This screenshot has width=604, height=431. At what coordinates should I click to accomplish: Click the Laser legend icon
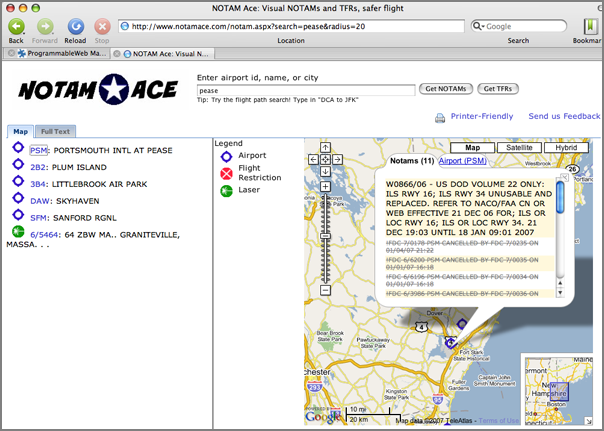pyautogui.click(x=226, y=191)
